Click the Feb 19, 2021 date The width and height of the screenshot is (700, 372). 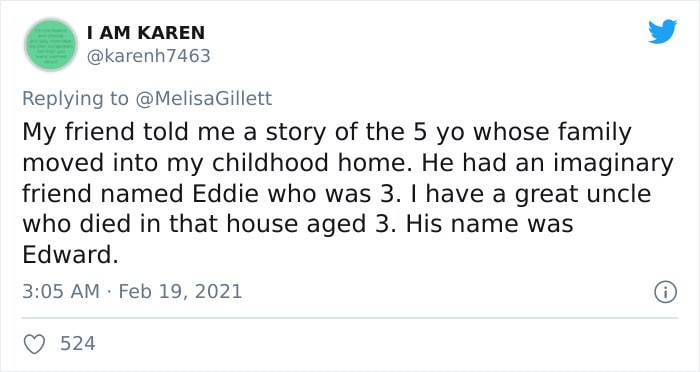pos(180,292)
